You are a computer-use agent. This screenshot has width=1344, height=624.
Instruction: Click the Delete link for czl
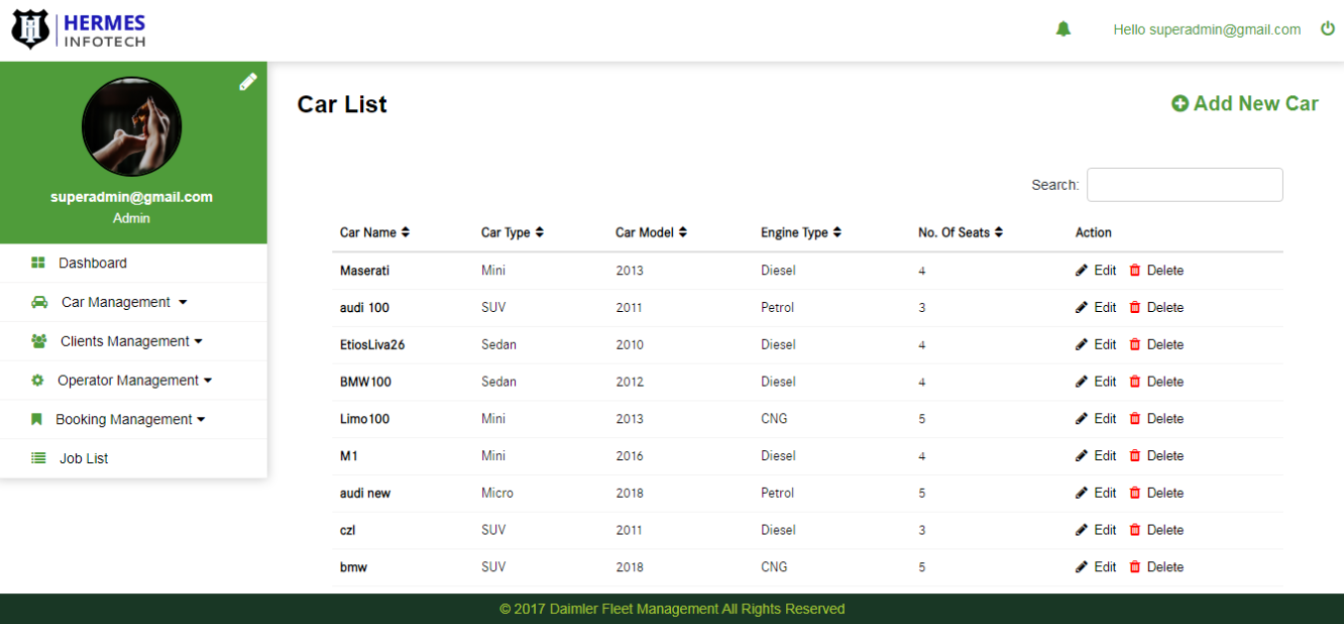(1165, 529)
